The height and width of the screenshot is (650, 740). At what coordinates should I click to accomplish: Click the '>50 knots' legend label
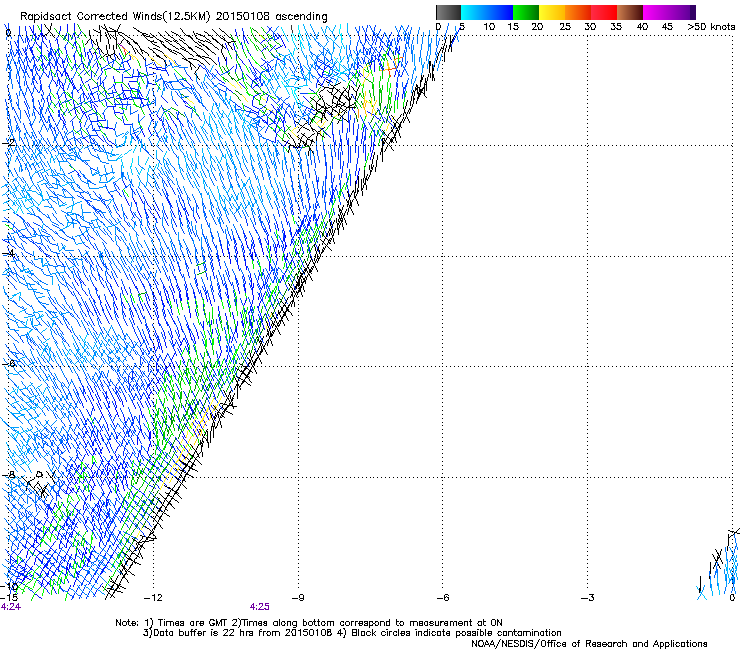pyautogui.click(x=711, y=27)
